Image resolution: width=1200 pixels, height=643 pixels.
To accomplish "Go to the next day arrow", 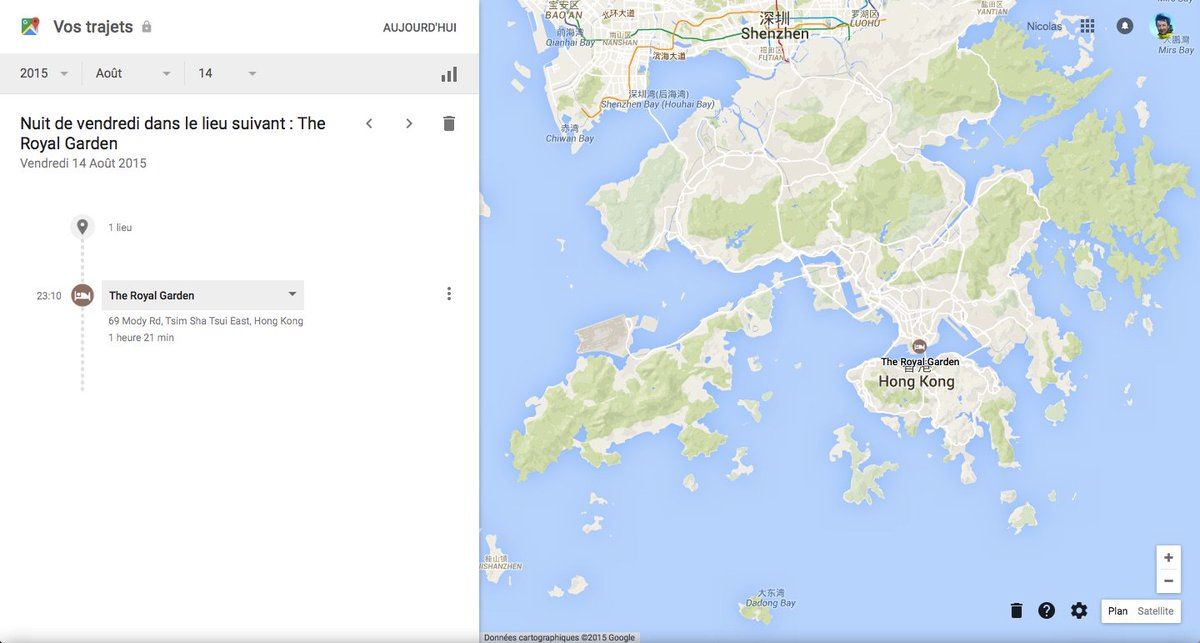I will (x=409, y=123).
